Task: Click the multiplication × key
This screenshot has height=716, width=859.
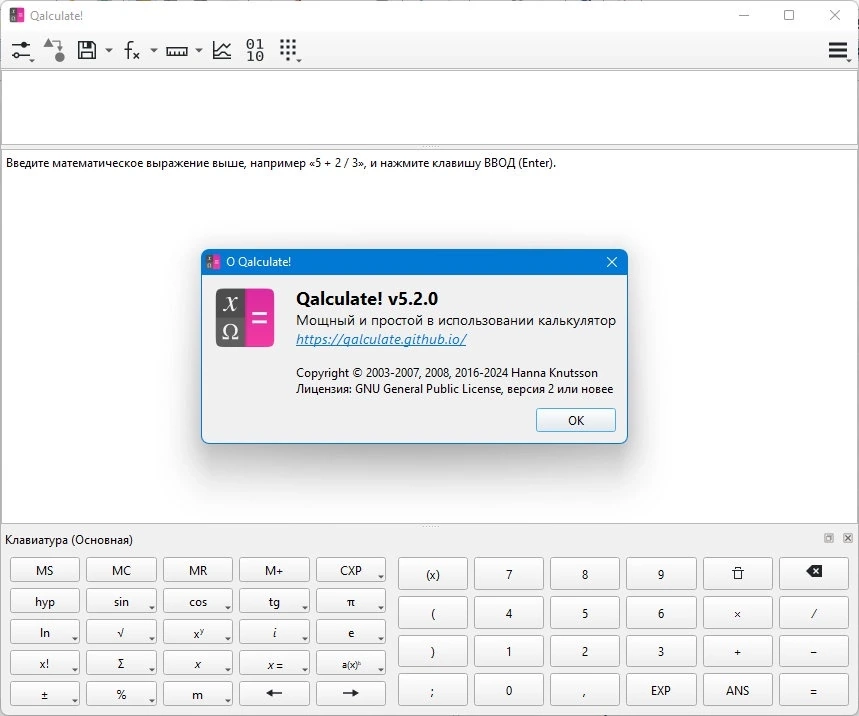Action: (738, 613)
